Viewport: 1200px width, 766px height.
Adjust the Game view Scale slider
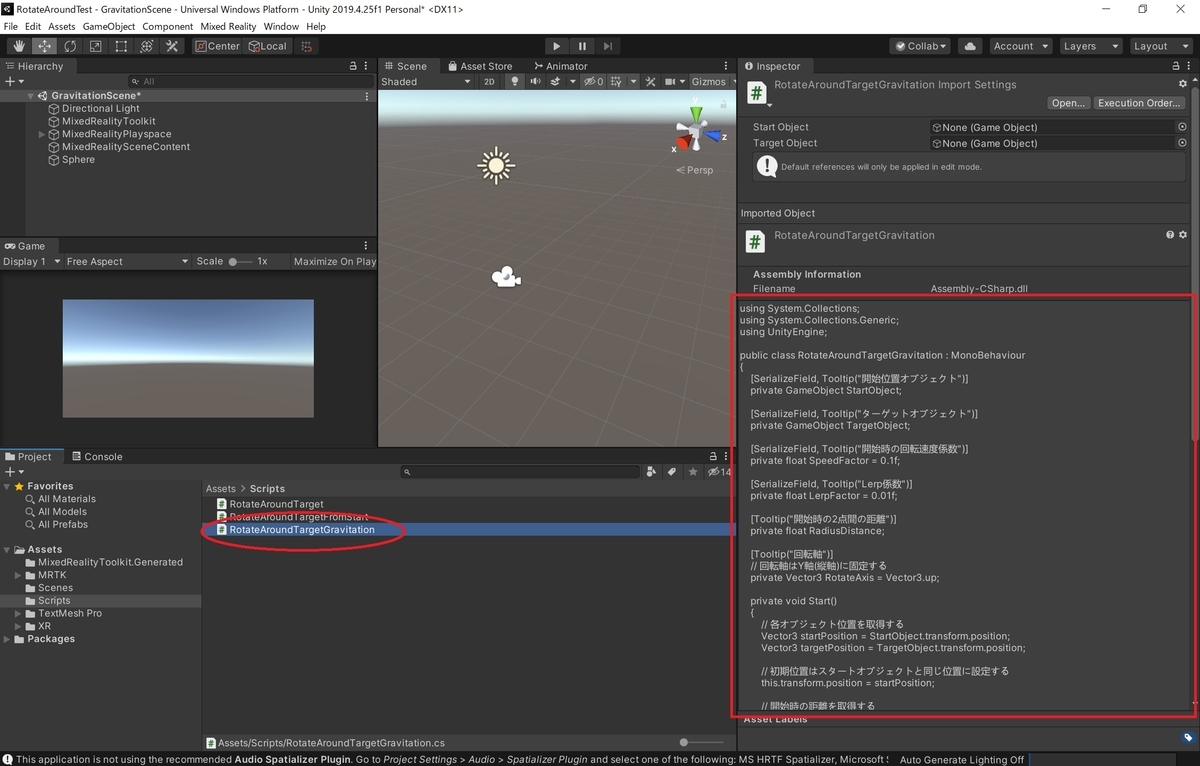(x=240, y=261)
